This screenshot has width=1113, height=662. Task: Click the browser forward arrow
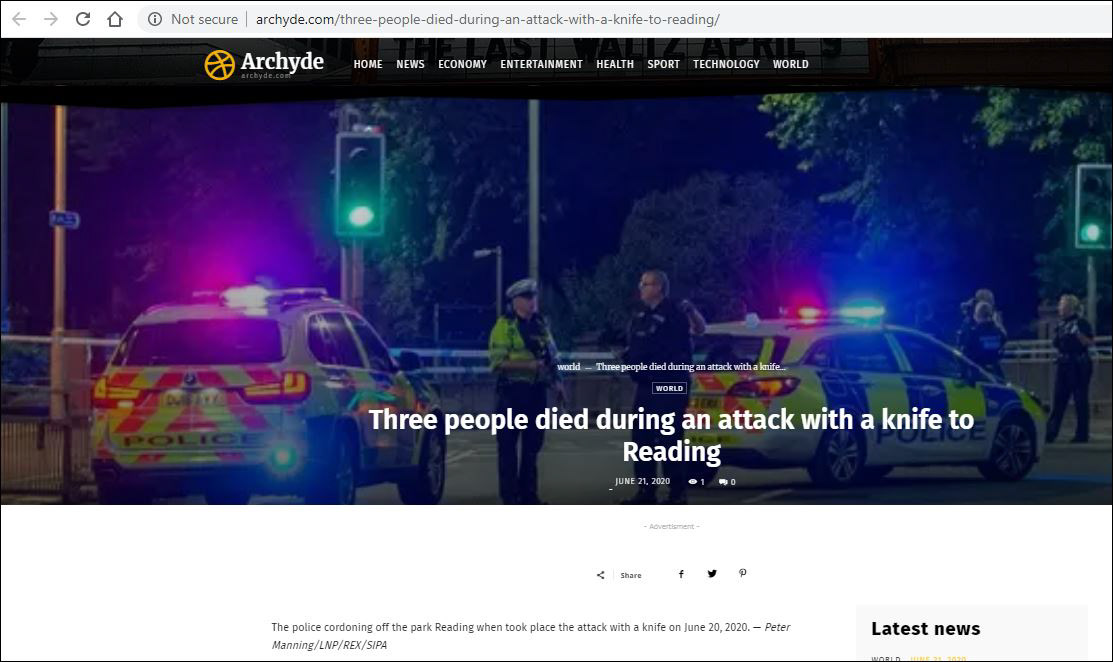click(51, 19)
